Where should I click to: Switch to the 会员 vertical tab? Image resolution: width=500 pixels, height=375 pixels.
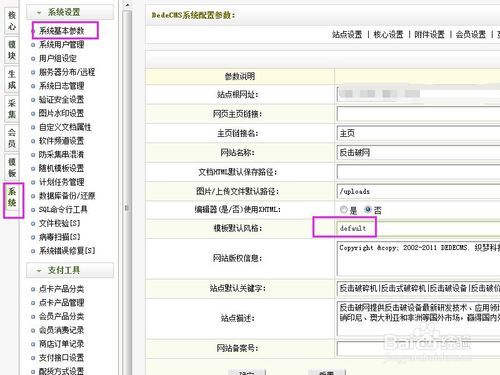click(12, 138)
